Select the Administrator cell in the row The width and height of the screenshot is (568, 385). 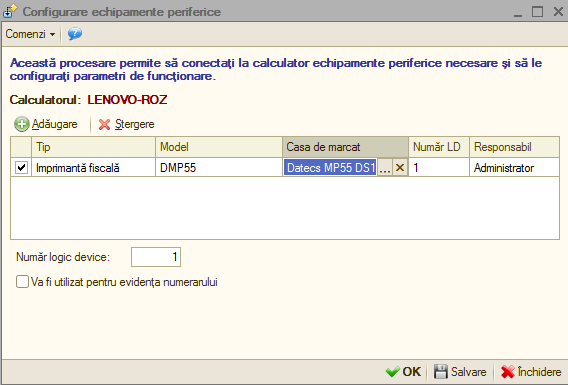coord(514,168)
